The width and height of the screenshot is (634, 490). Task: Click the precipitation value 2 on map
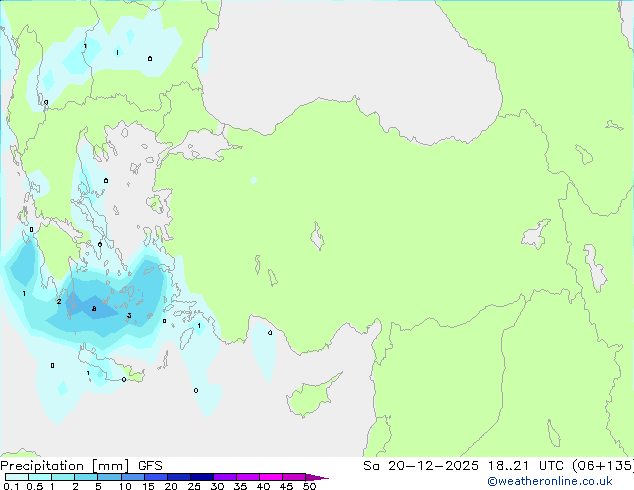coord(59,302)
